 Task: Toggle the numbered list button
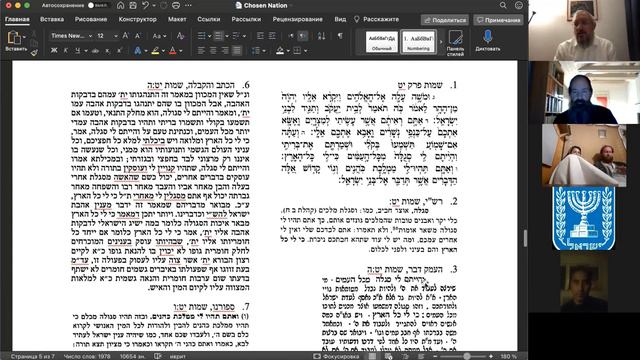(x=219, y=36)
